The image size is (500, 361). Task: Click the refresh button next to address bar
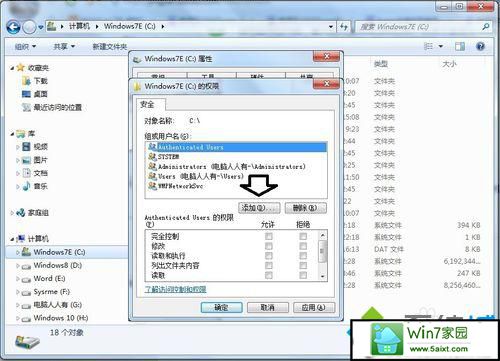(344, 27)
